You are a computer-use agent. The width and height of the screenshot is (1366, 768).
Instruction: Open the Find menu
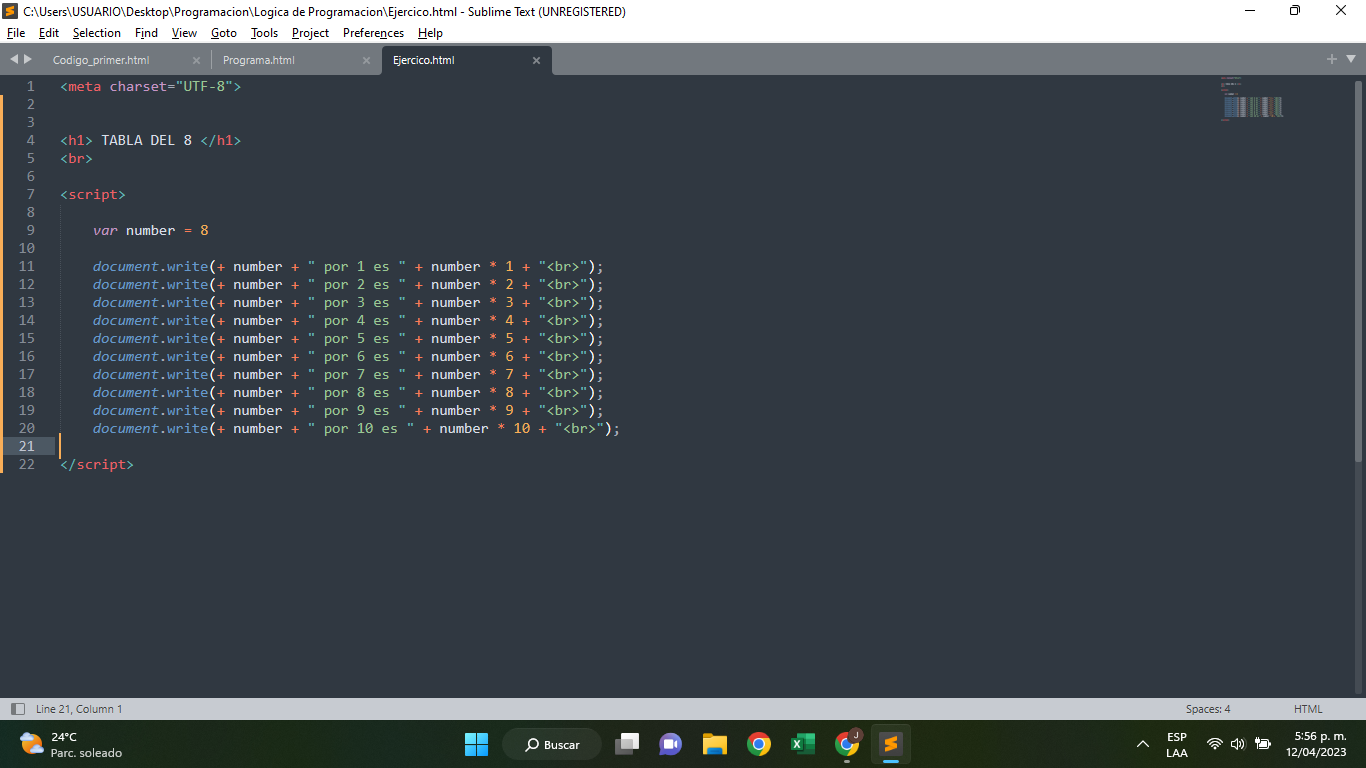coord(146,33)
